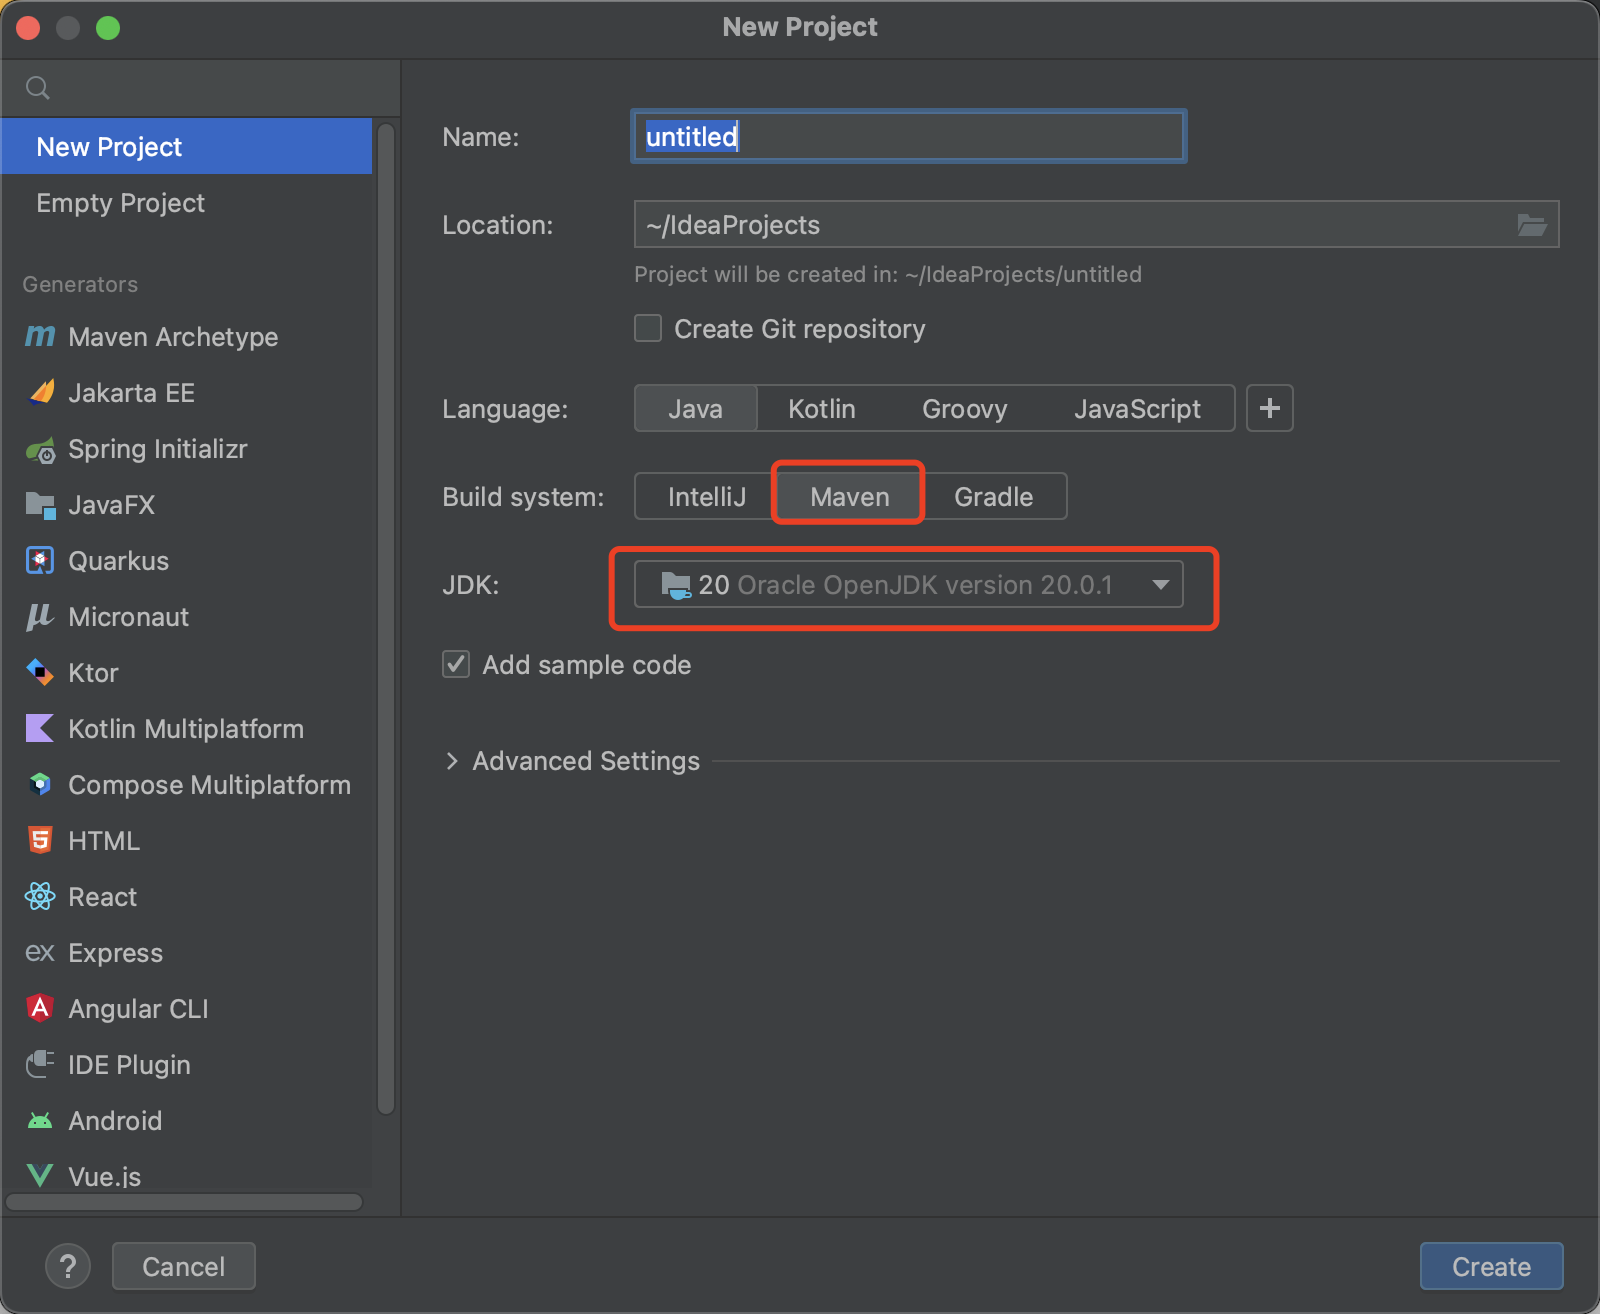Viewport: 1600px width, 1314px height.
Task: Open Maven Archetype generator
Action: (x=173, y=337)
